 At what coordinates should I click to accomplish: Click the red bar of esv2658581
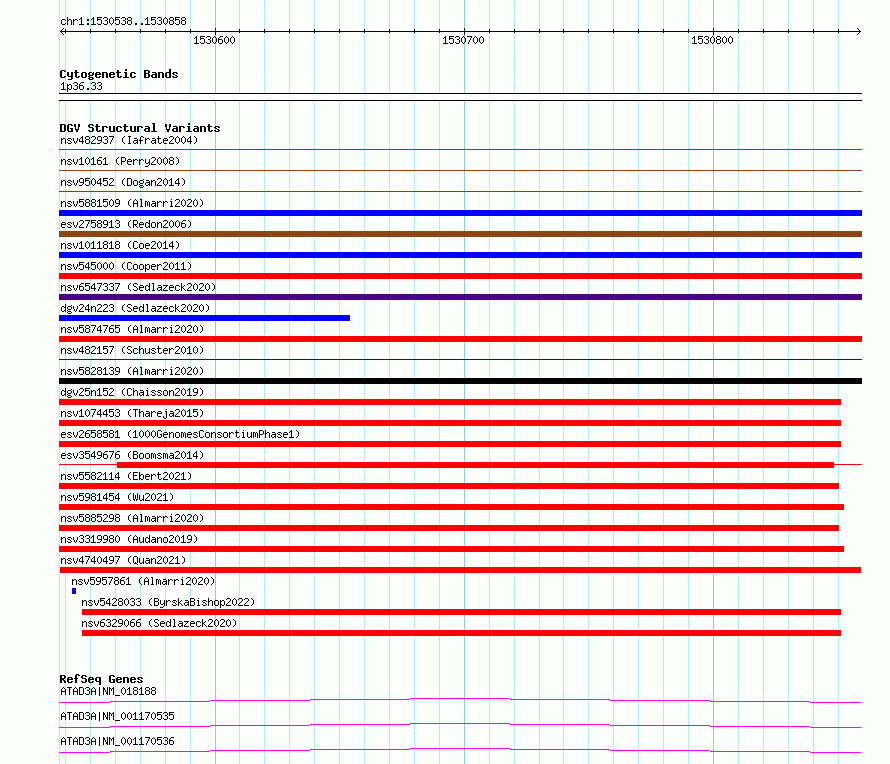point(450,444)
